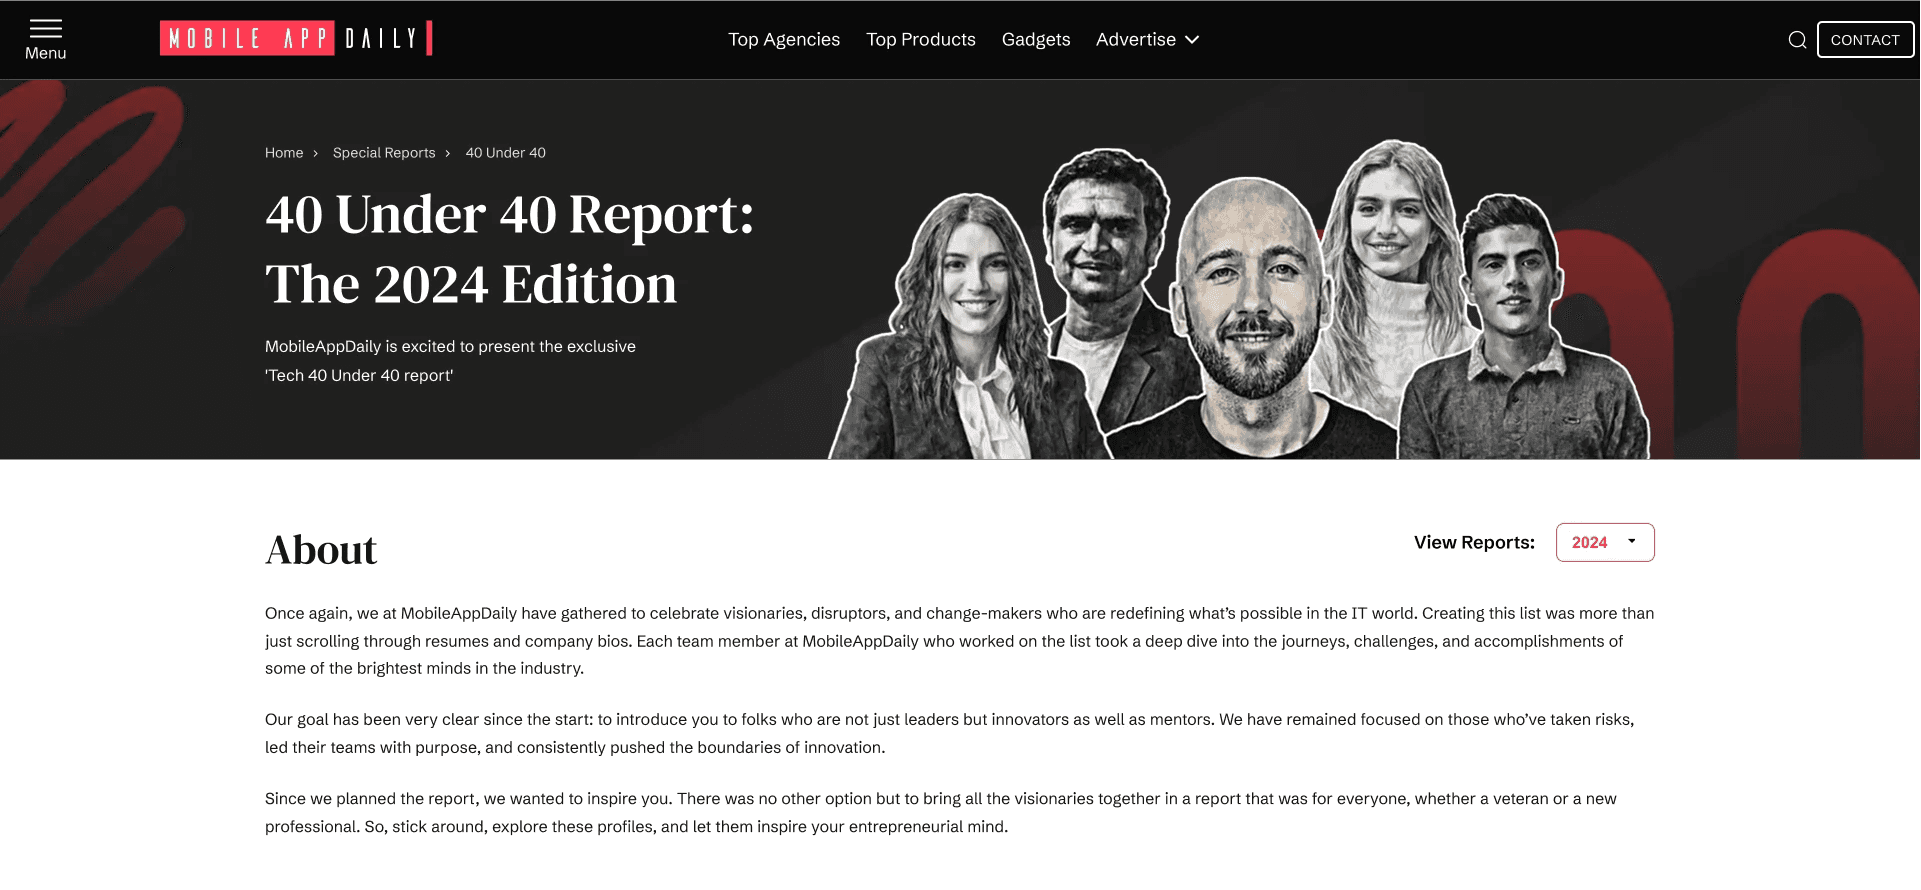Click paragraph starting 'Our goal has been'

point(950,733)
